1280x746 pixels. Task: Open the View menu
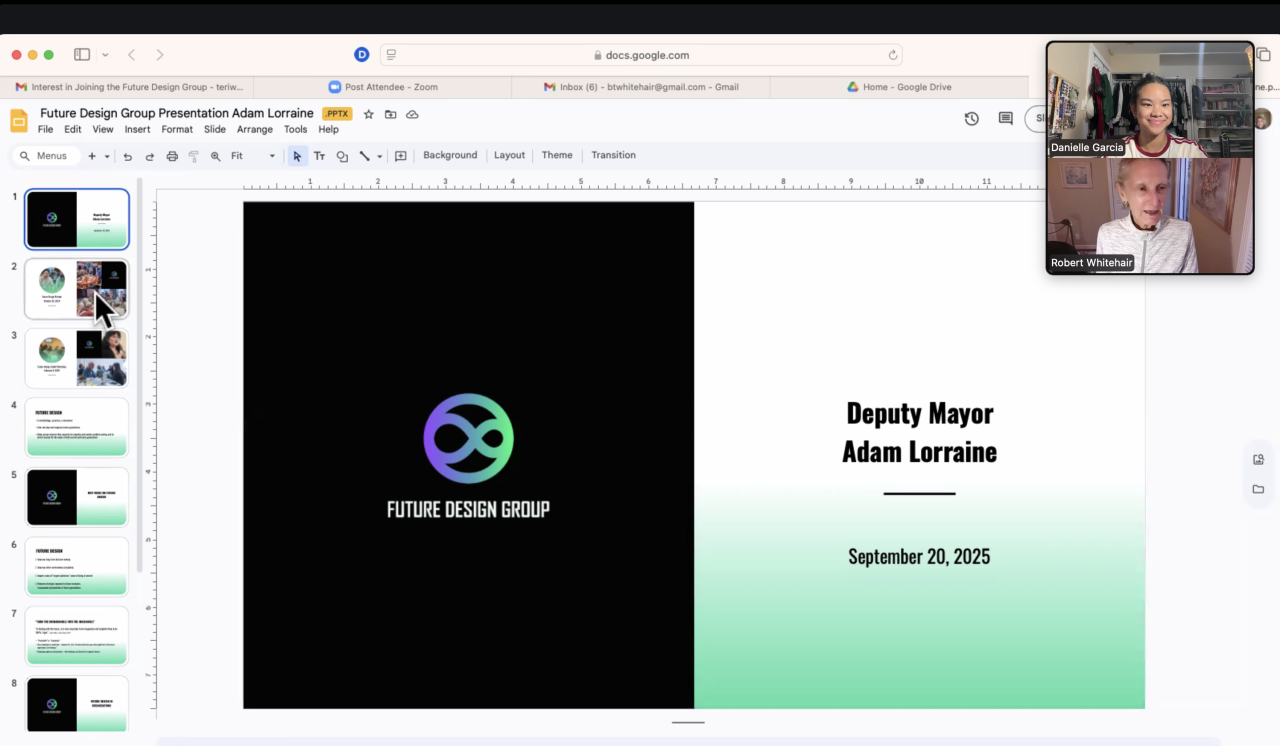point(103,130)
